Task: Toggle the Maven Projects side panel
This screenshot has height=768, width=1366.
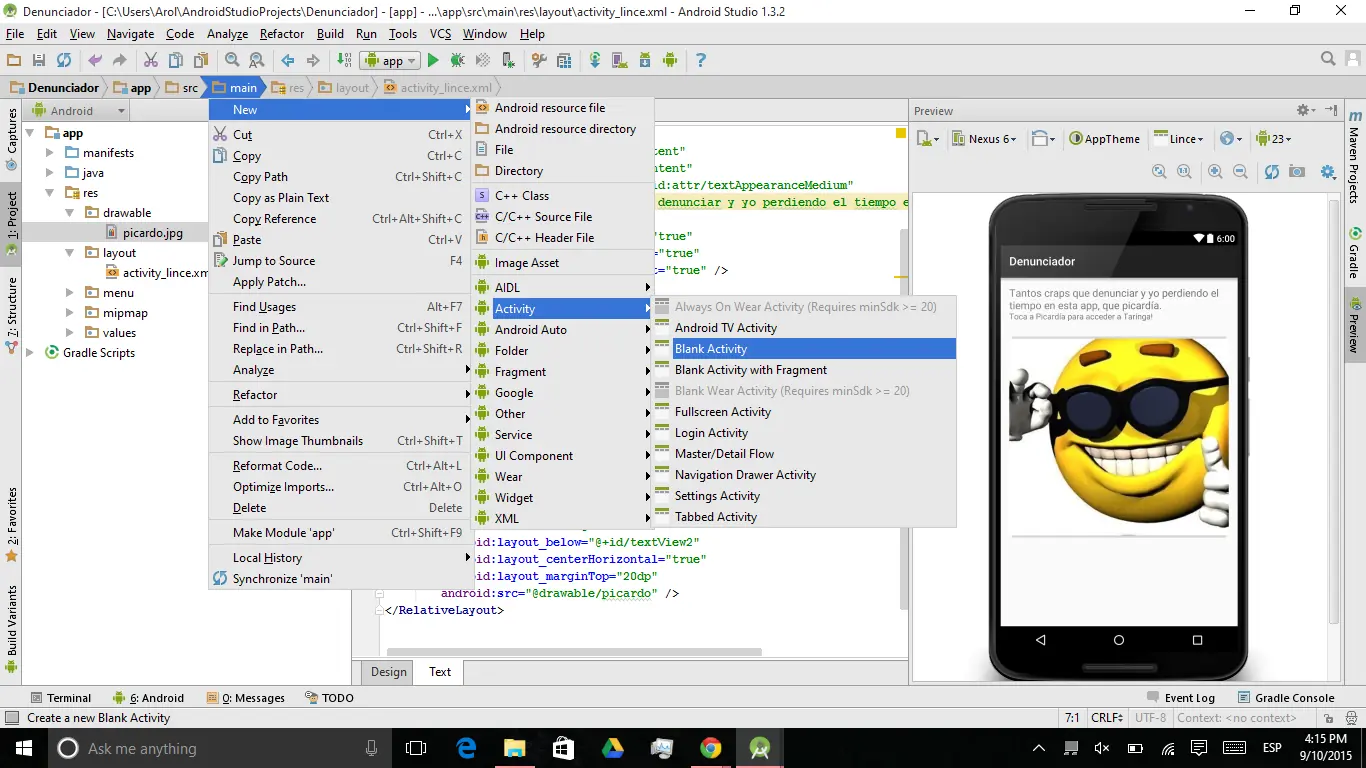Action: [1354, 157]
